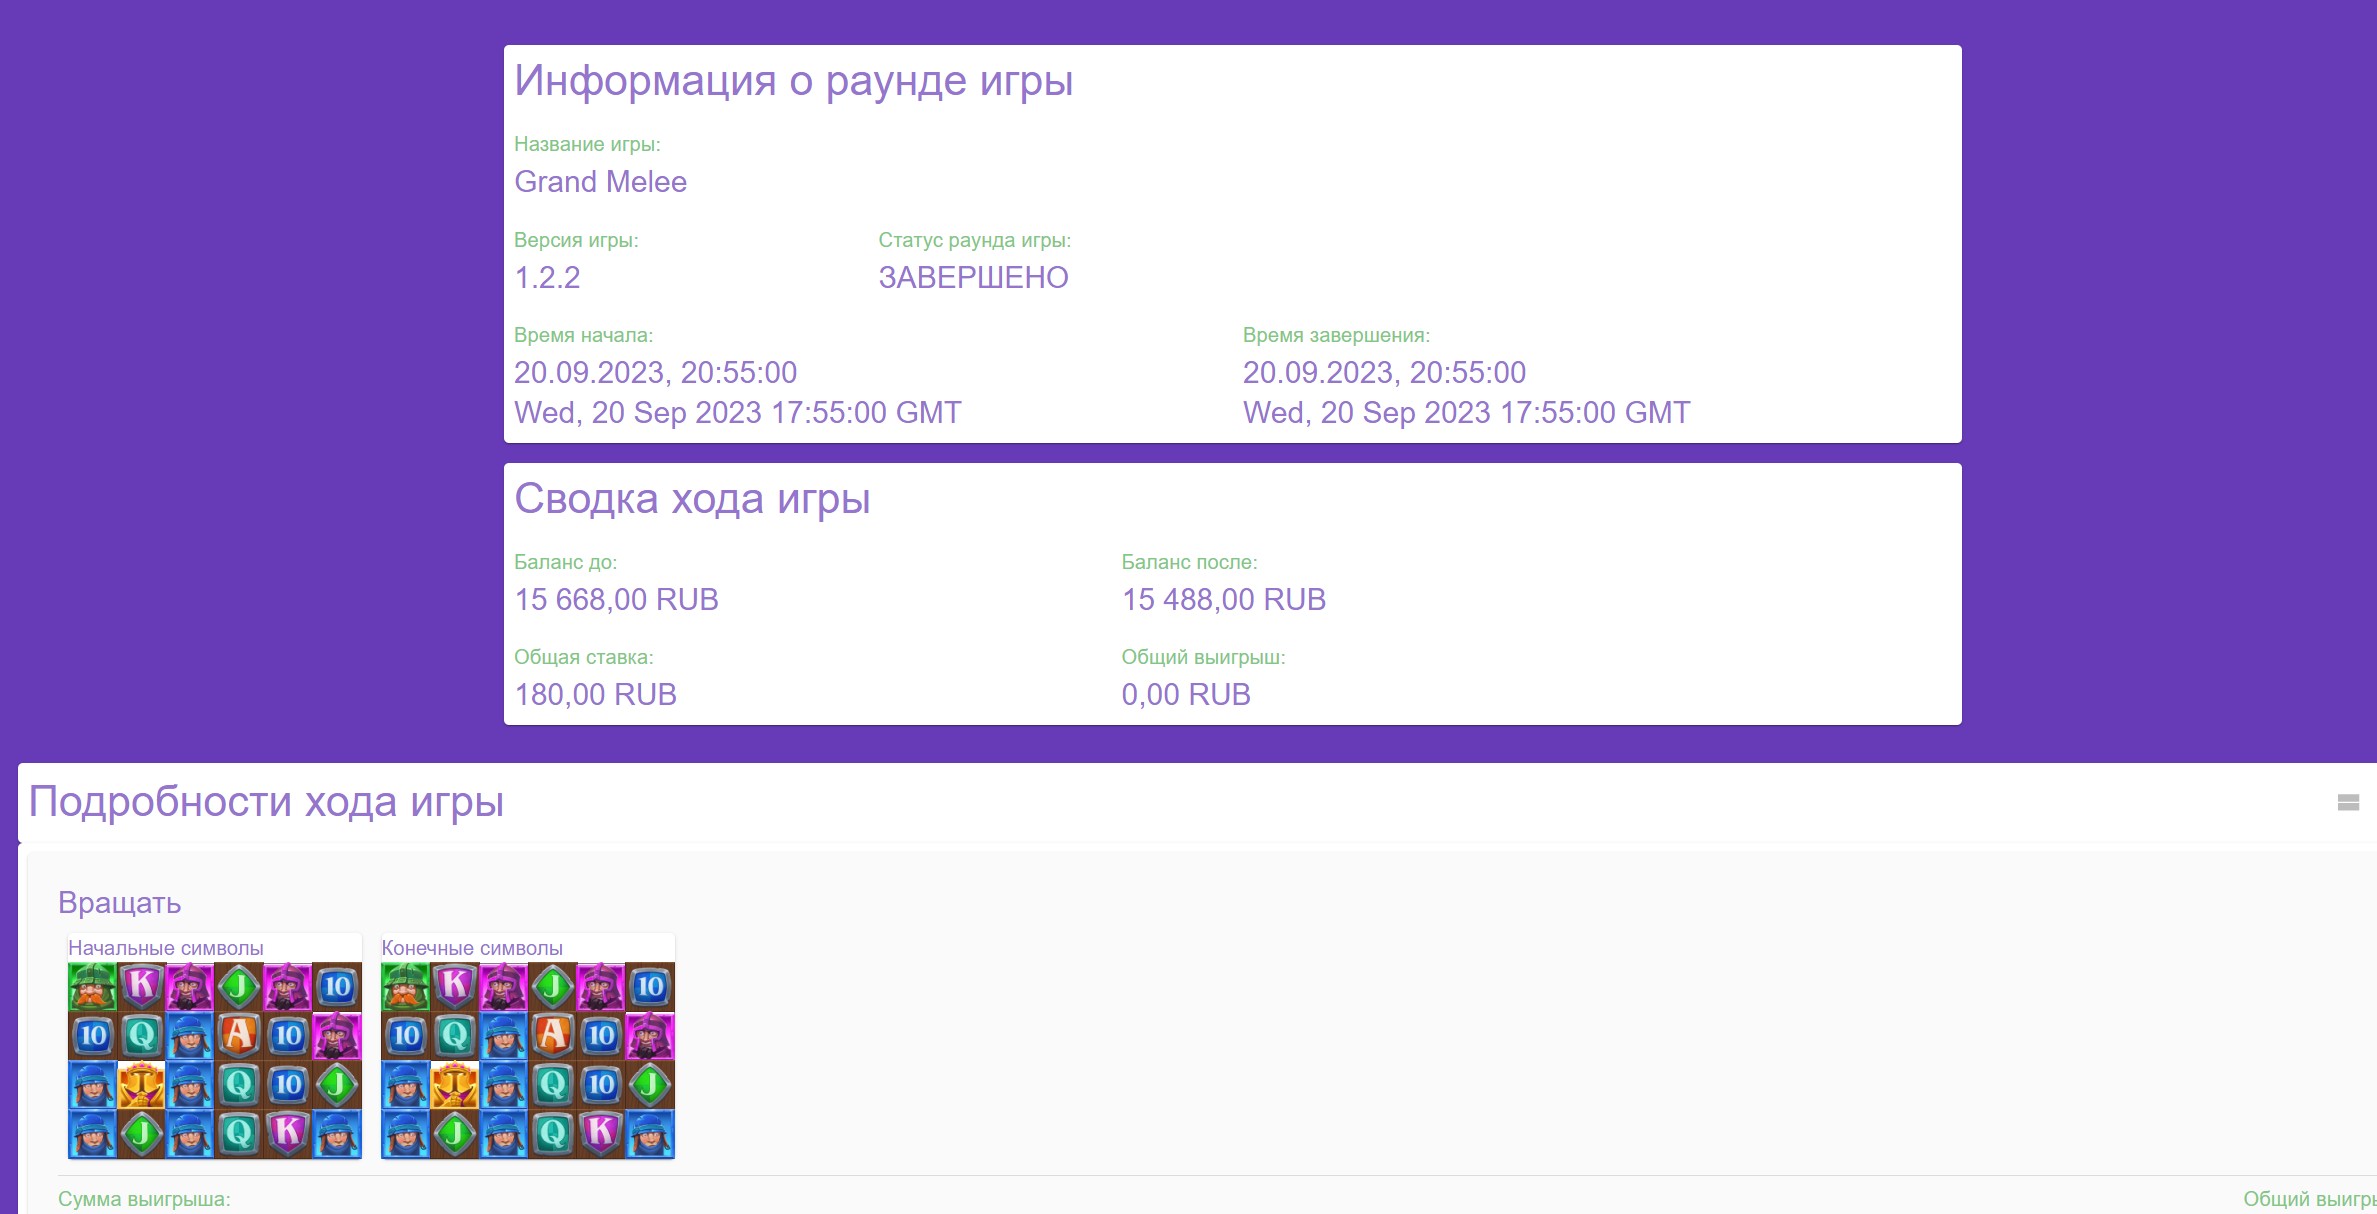Click green knight in Конечные символы grid
Image resolution: width=2377 pixels, height=1214 pixels.
(405, 987)
